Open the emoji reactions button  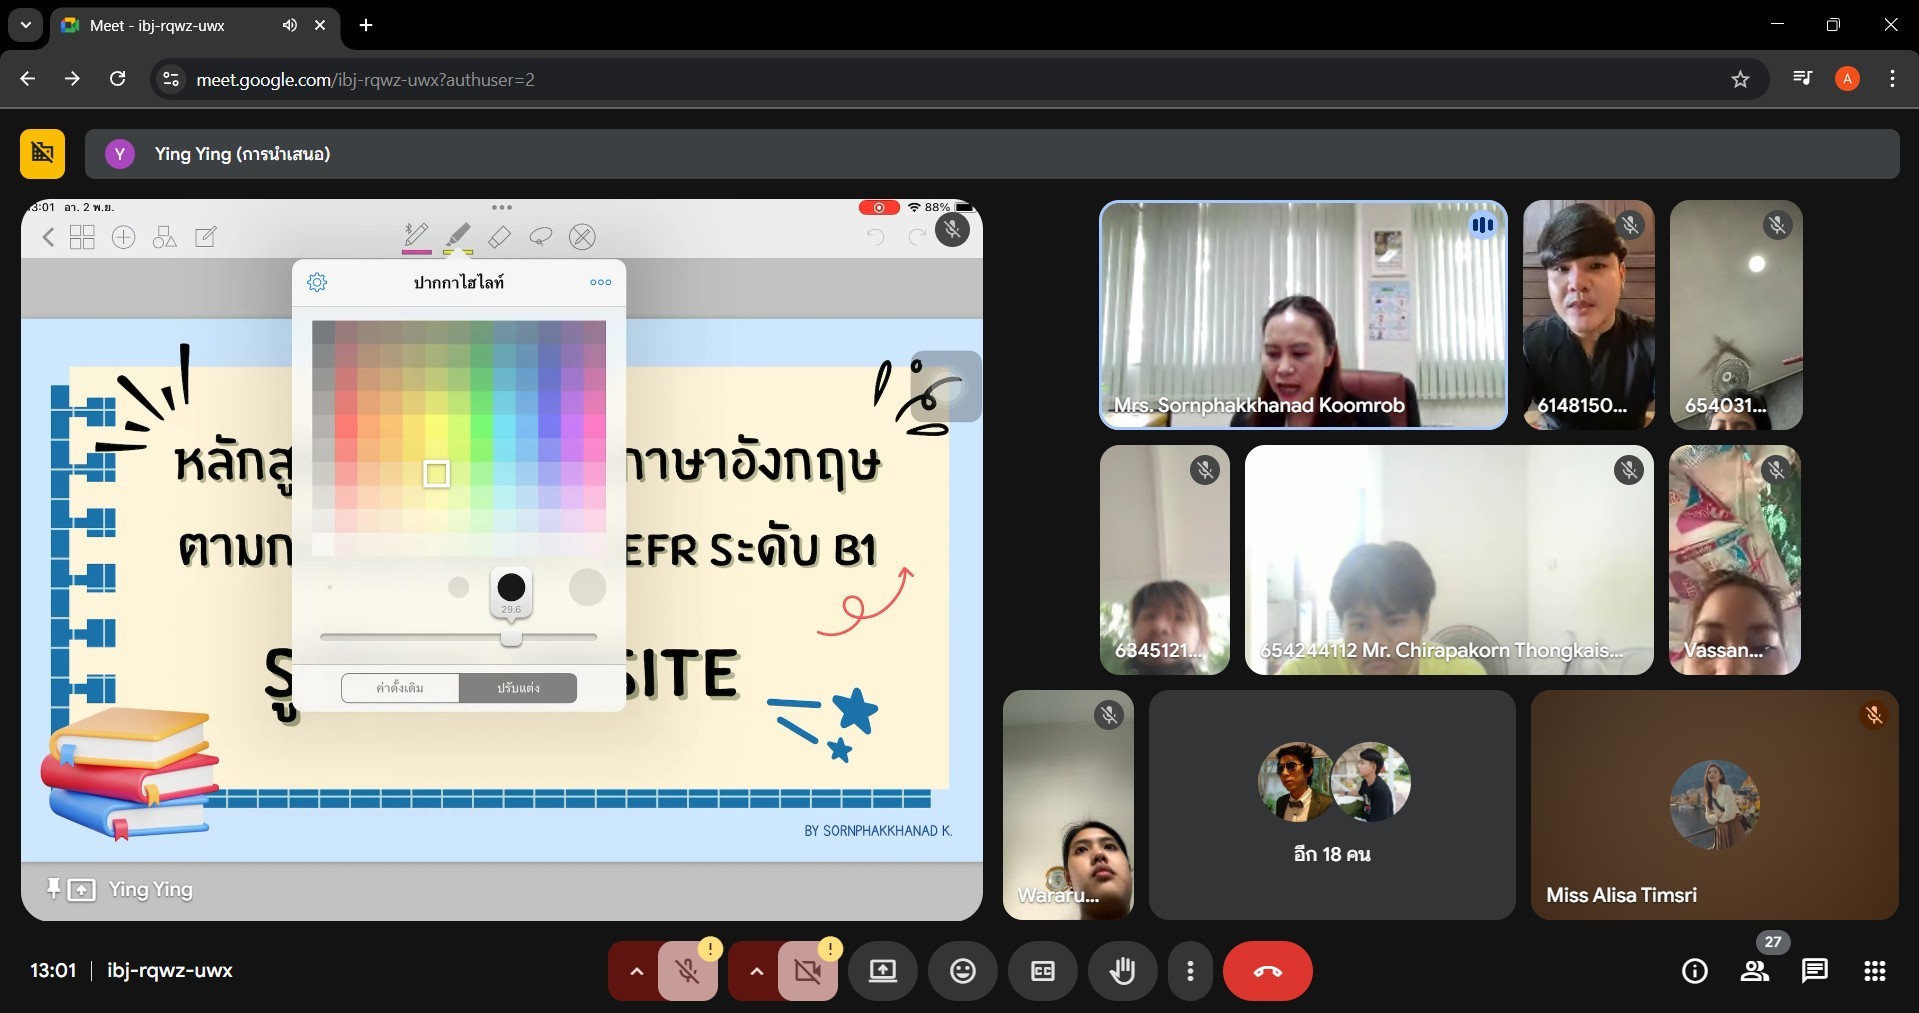point(962,971)
